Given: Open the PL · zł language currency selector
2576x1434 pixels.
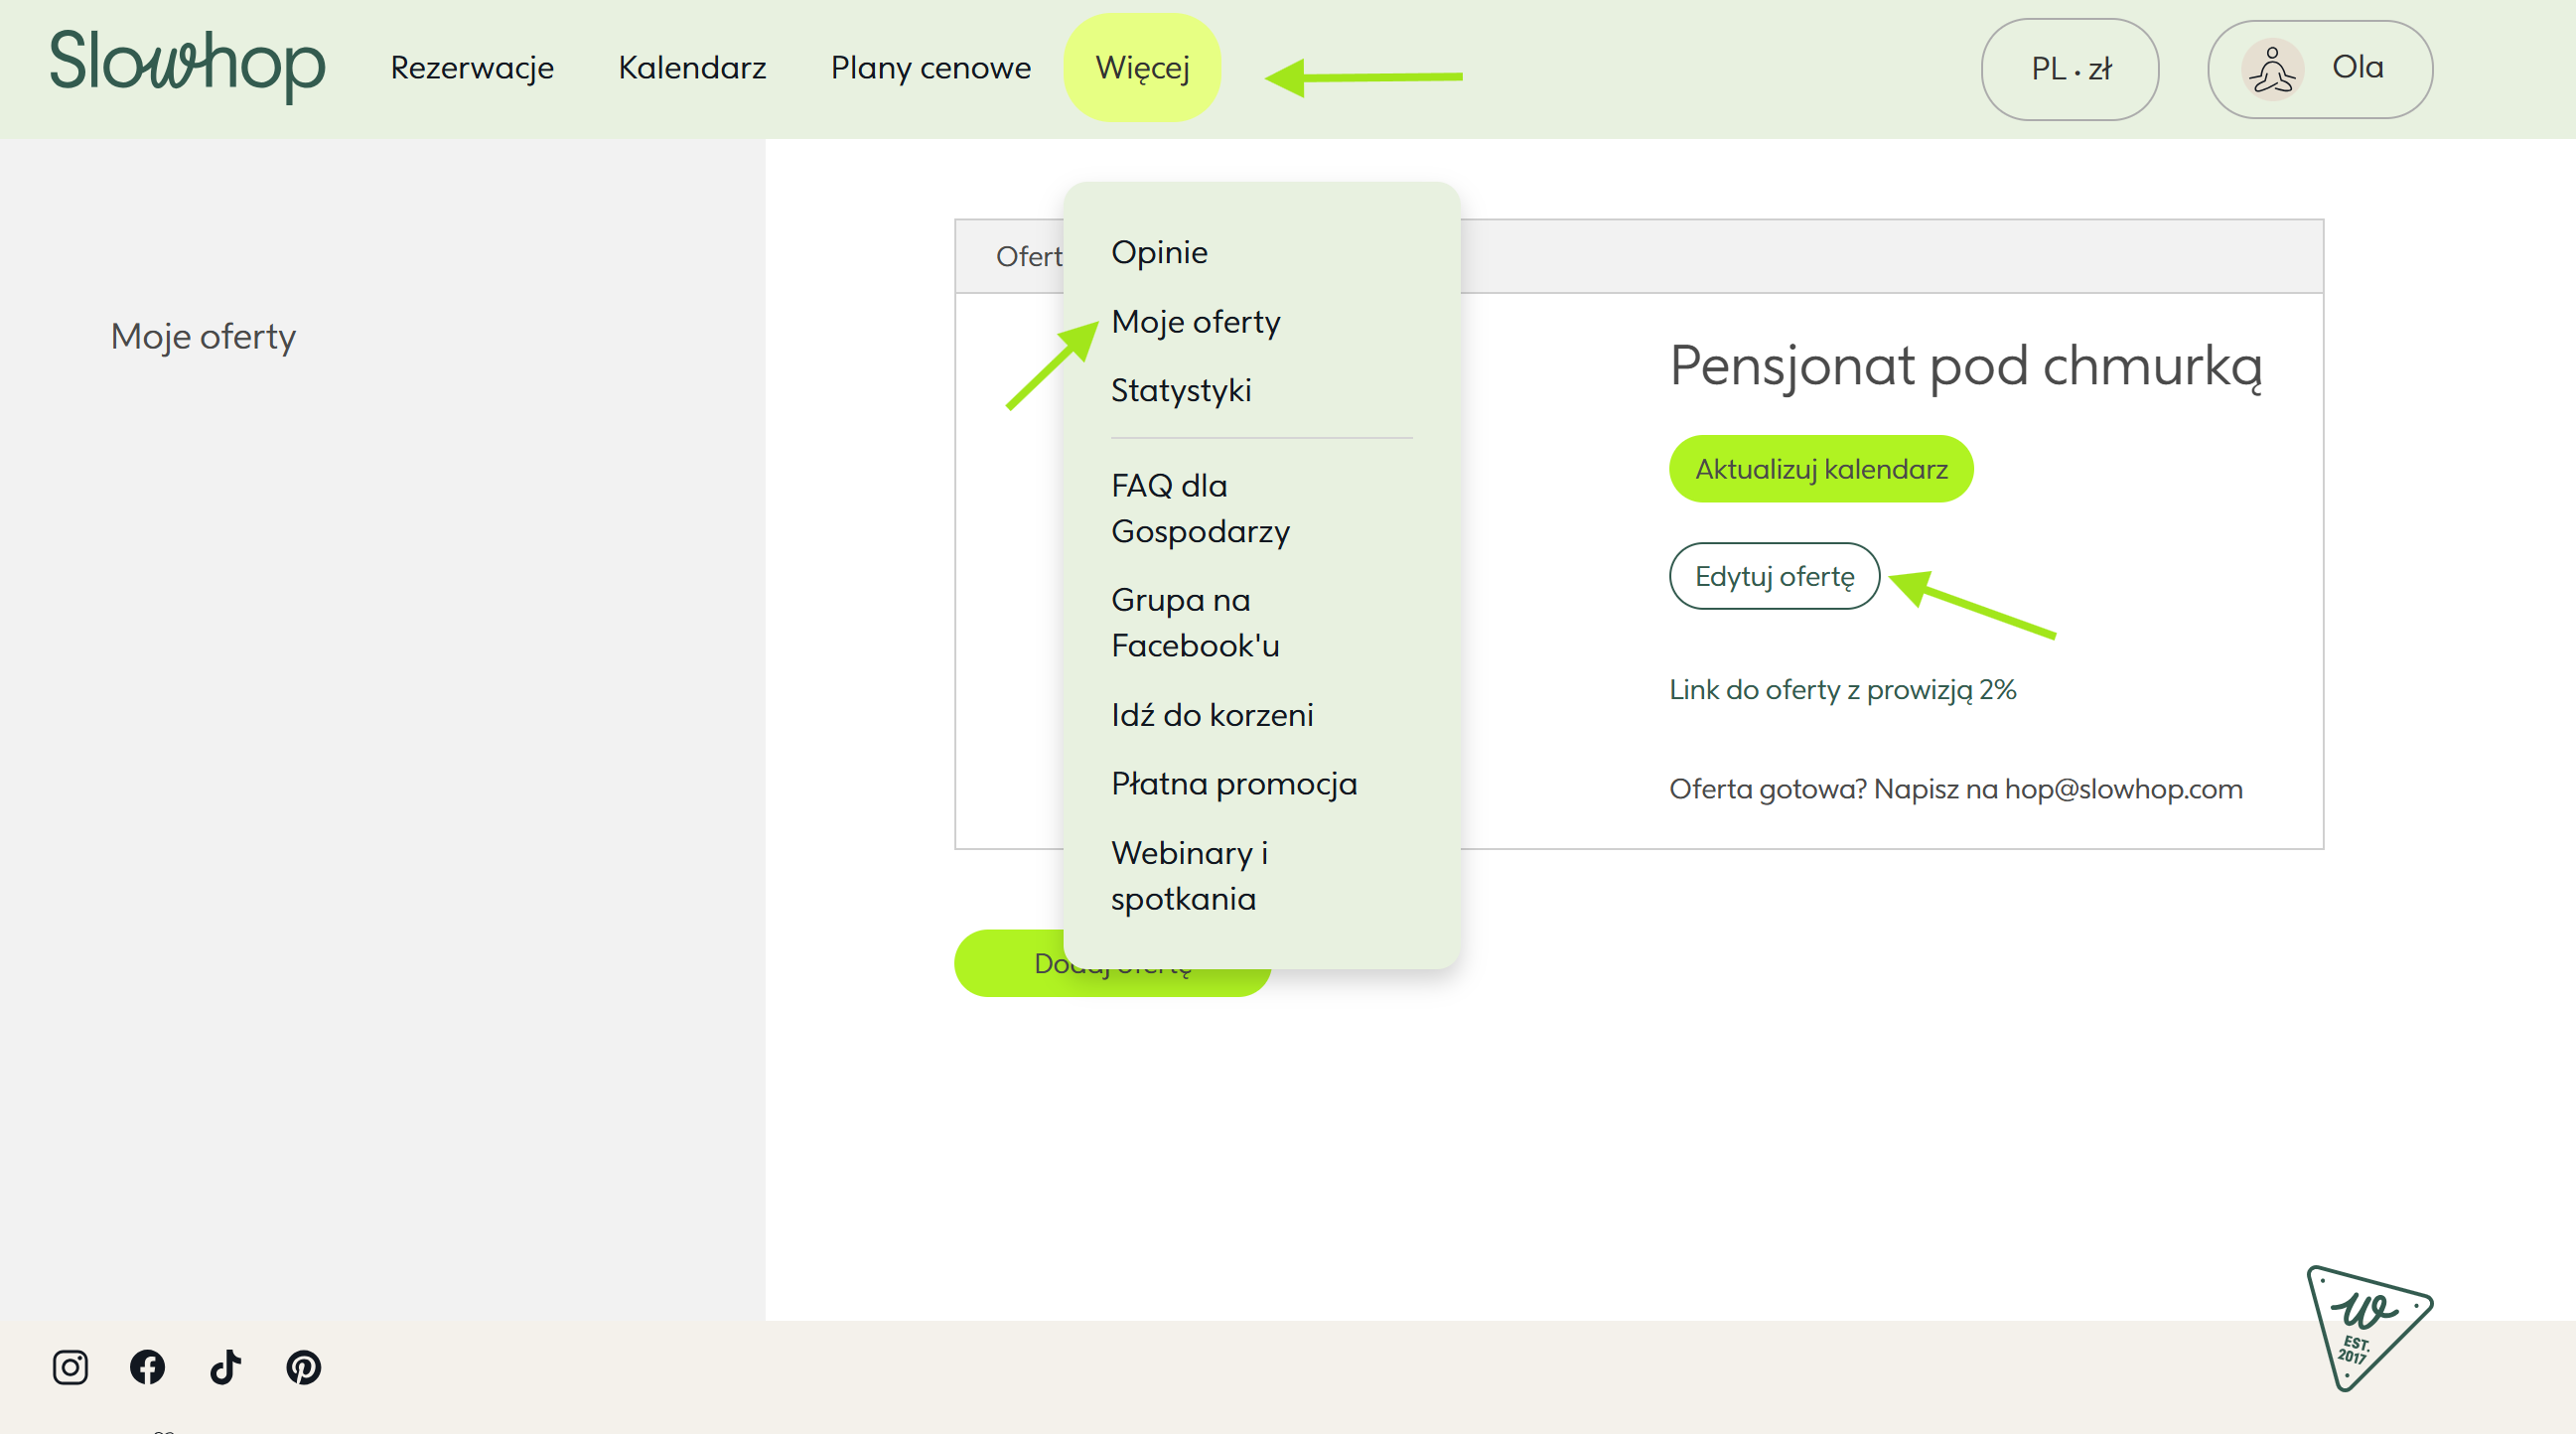Looking at the screenshot, I should (2069, 69).
